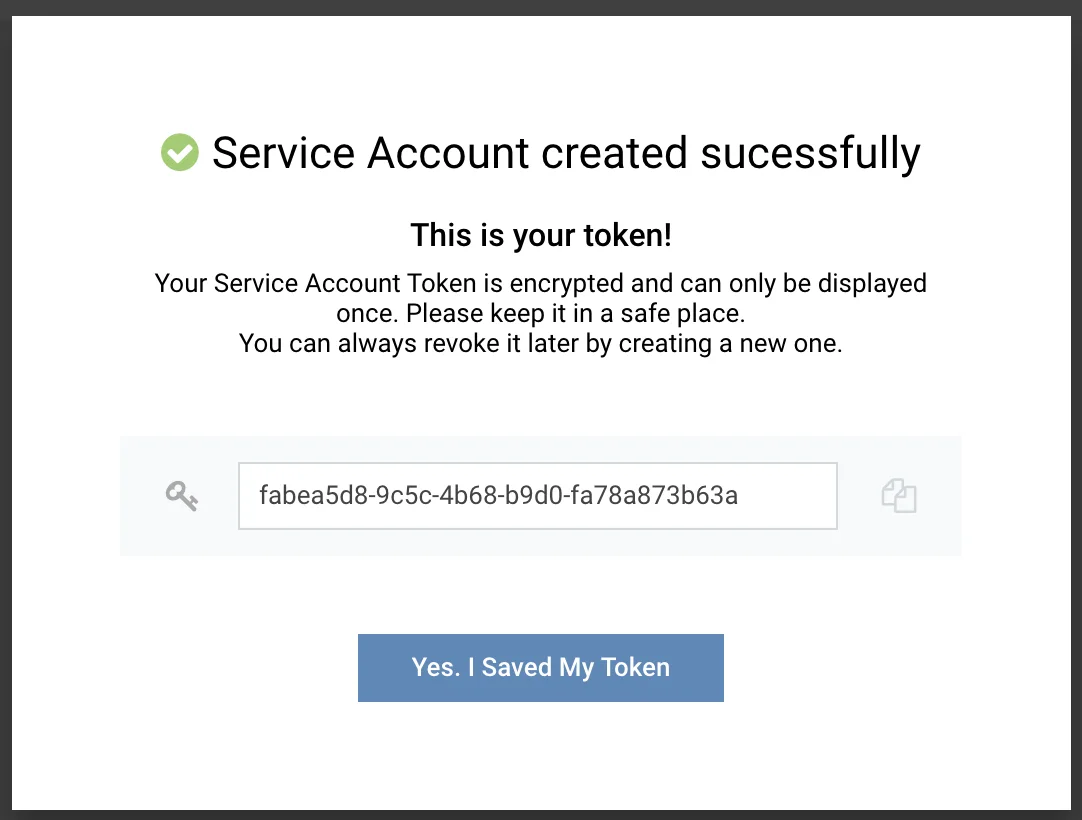Copy the service account token using the icon

pos(897,496)
